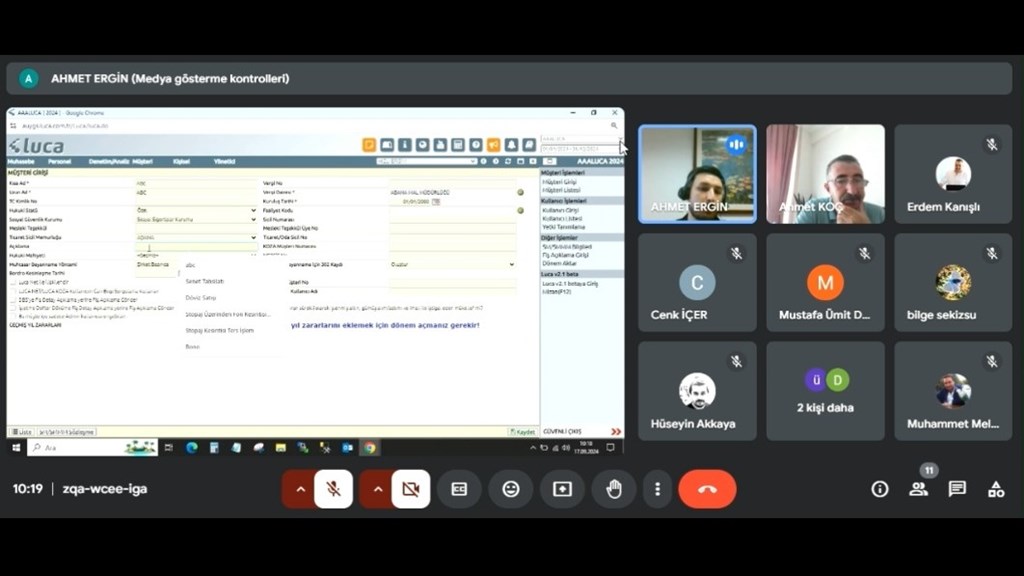
Task: Open the three-dot more options menu
Action: pos(657,489)
